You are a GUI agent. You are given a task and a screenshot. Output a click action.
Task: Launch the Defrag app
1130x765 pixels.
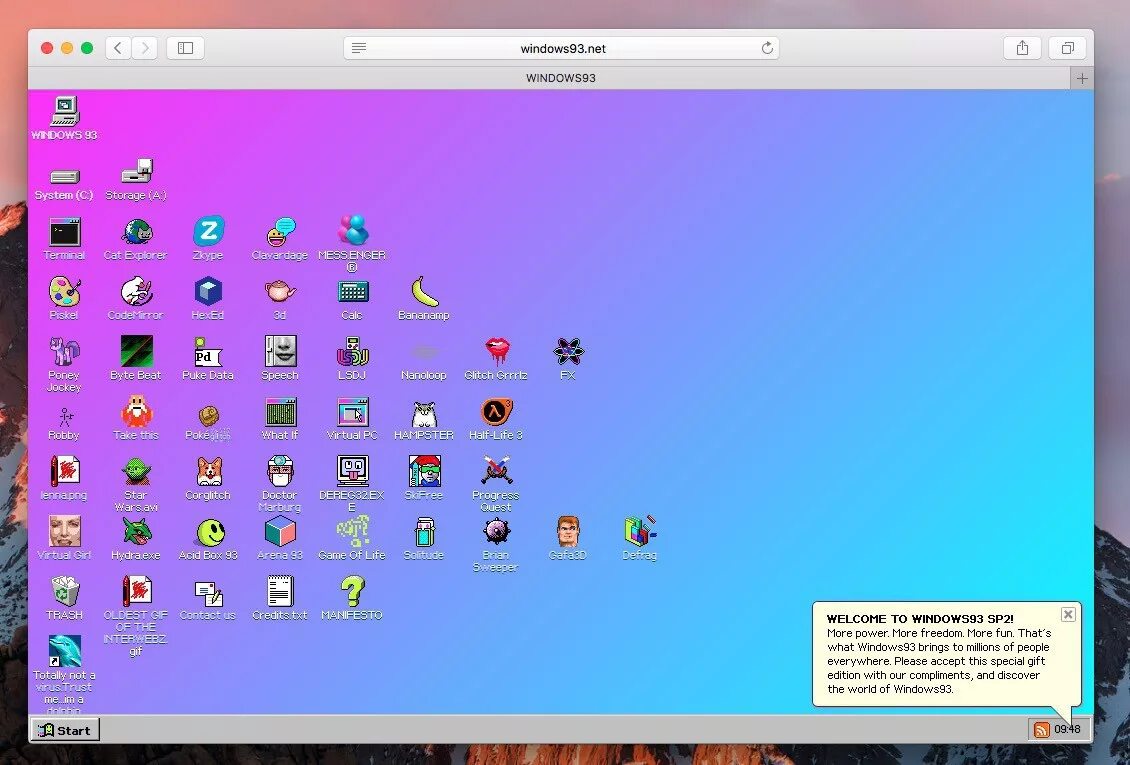click(641, 532)
